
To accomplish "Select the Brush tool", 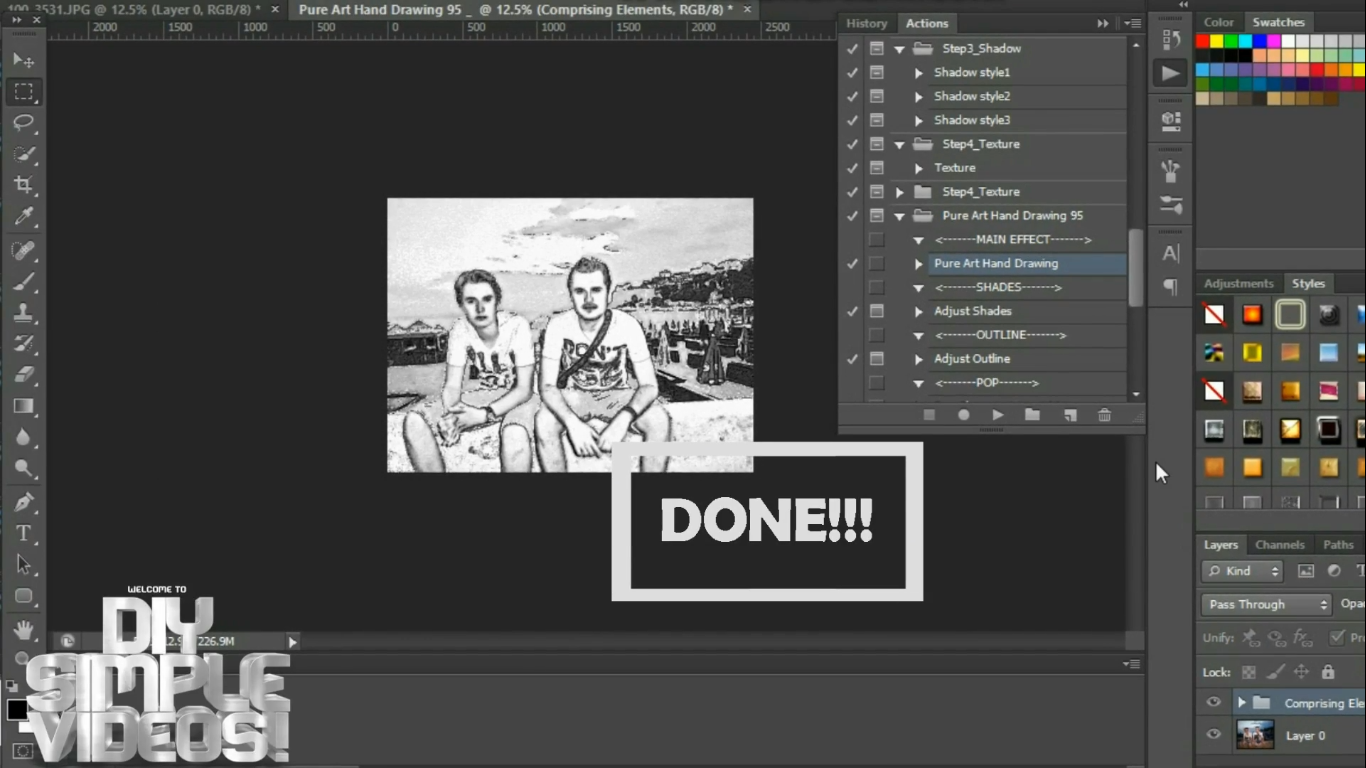I will [x=23, y=281].
